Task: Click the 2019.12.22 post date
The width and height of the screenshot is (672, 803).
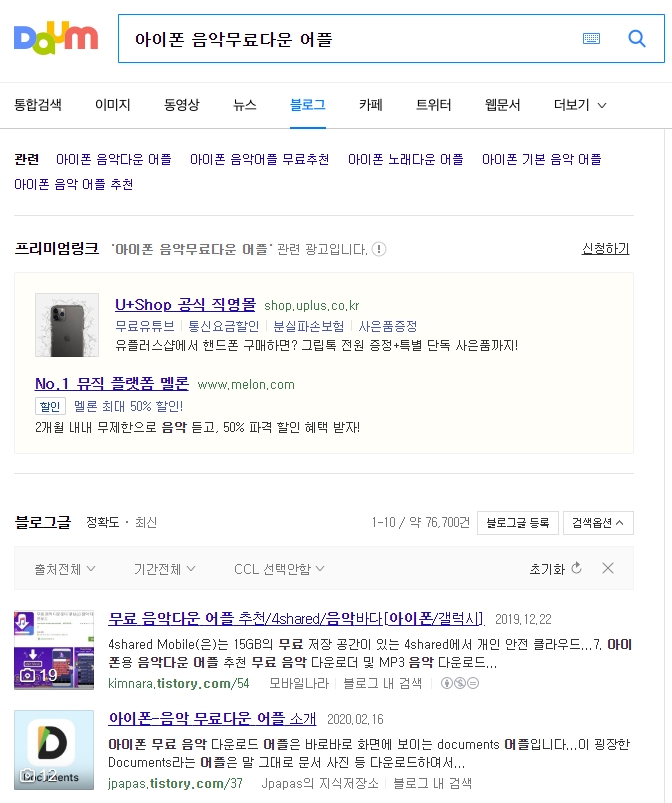Action: click(x=523, y=619)
